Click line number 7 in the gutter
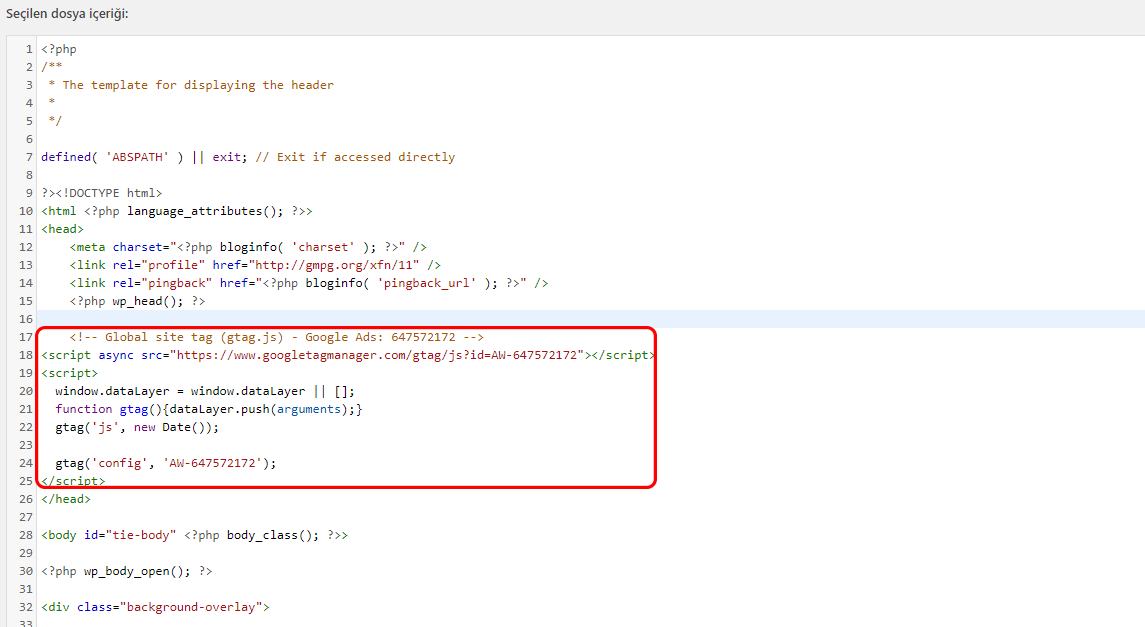 29,157
